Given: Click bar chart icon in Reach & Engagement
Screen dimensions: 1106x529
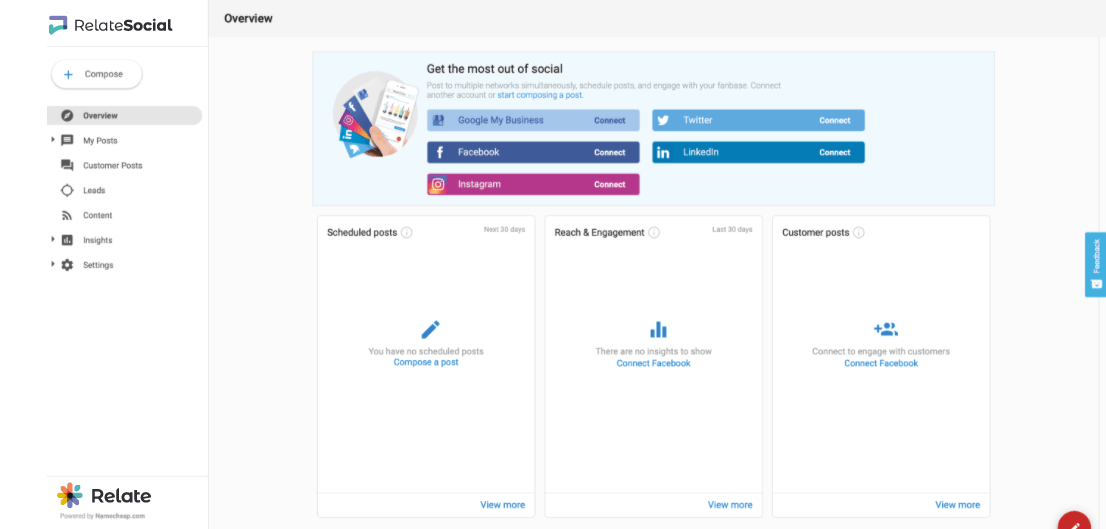Looking at the screenshot, I should tap(658, 329).
